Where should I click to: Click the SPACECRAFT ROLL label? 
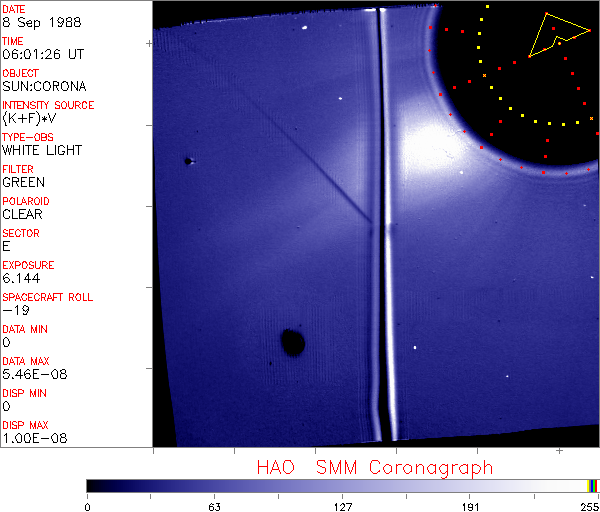pos(48,297)
